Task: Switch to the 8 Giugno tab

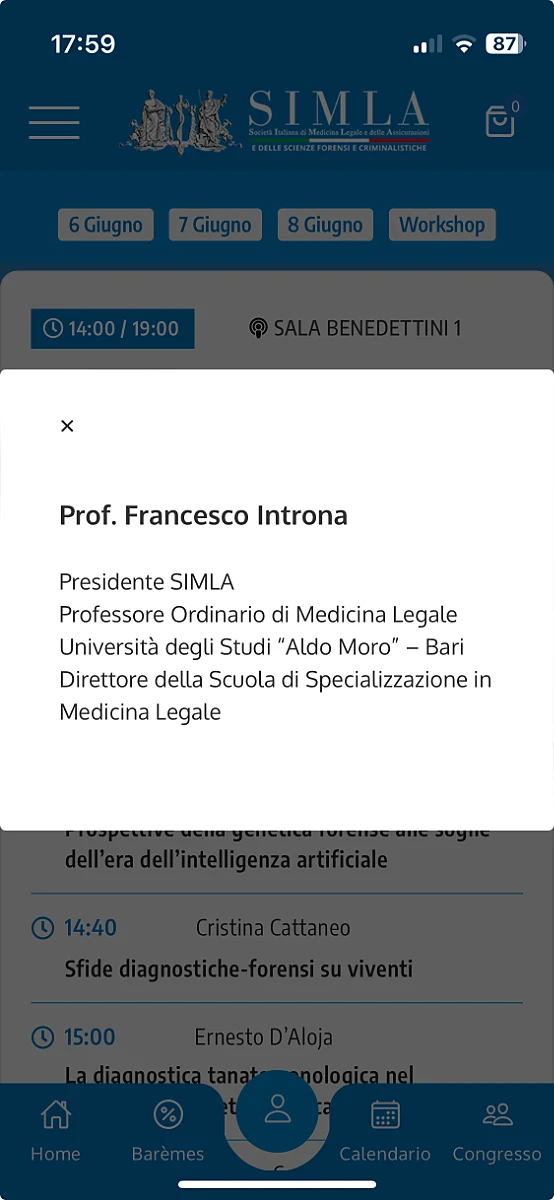Action: 325,225
